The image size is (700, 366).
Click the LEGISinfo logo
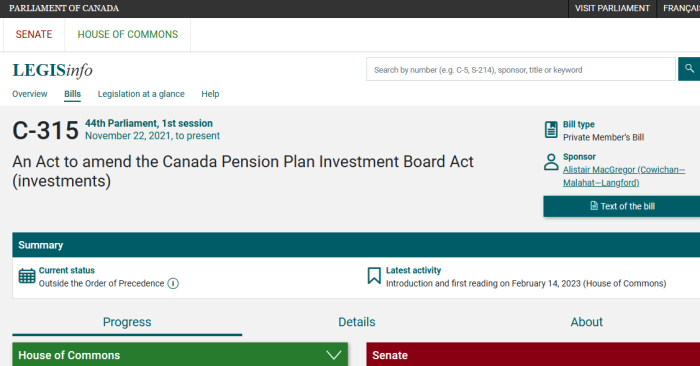[53, 71]
